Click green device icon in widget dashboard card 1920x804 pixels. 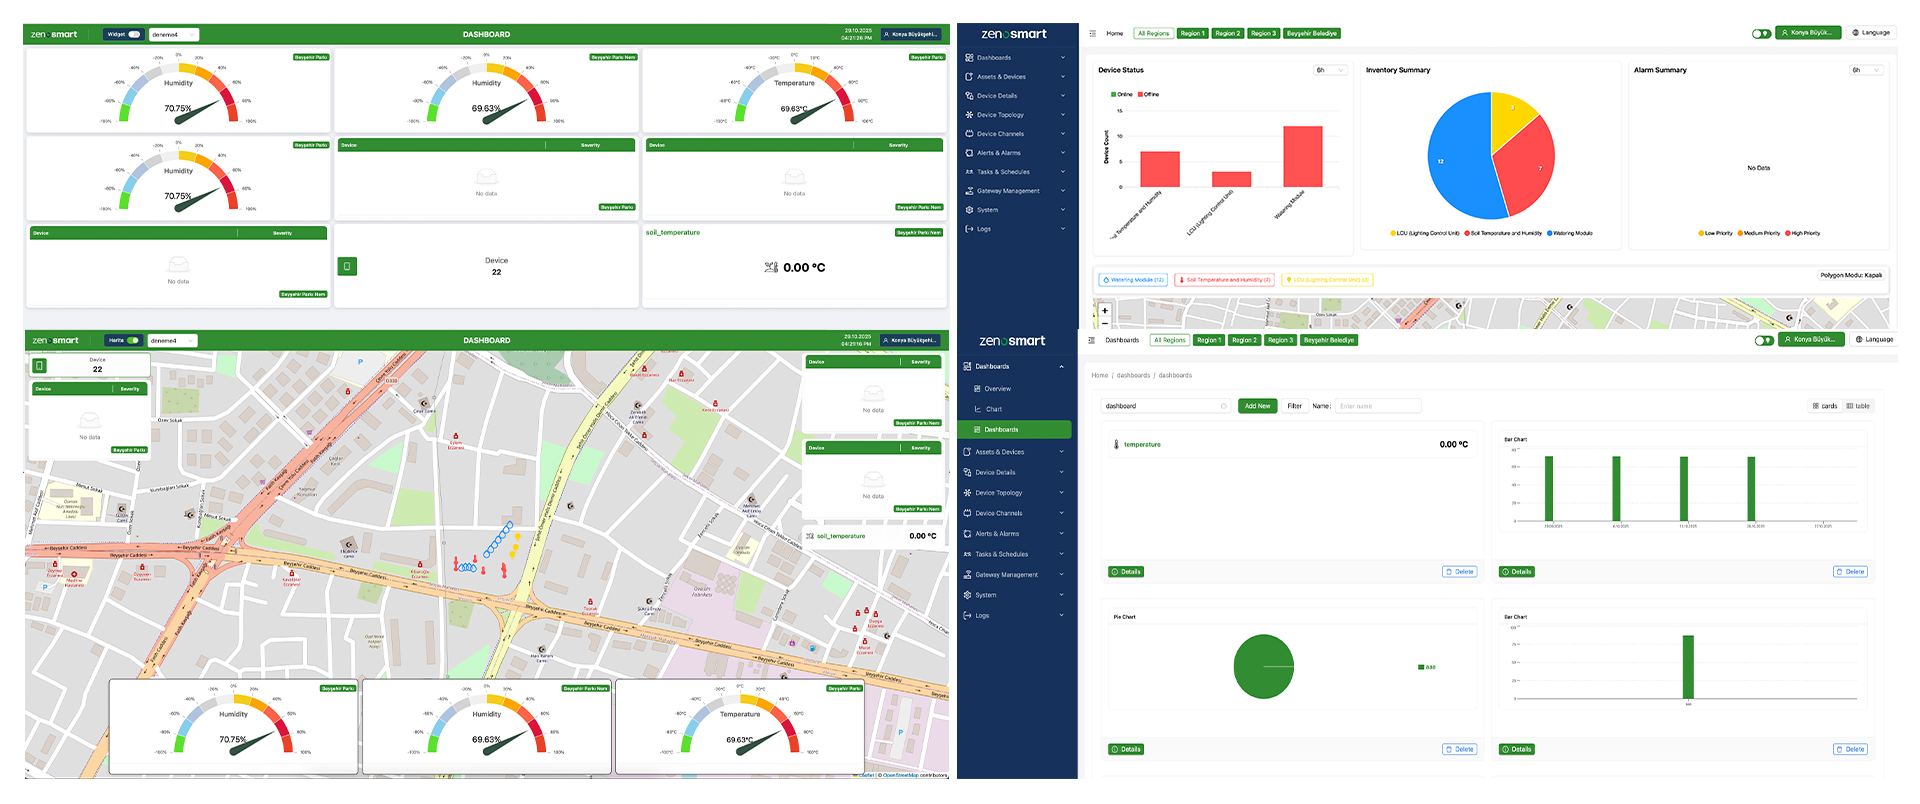(x=347, y=266)
